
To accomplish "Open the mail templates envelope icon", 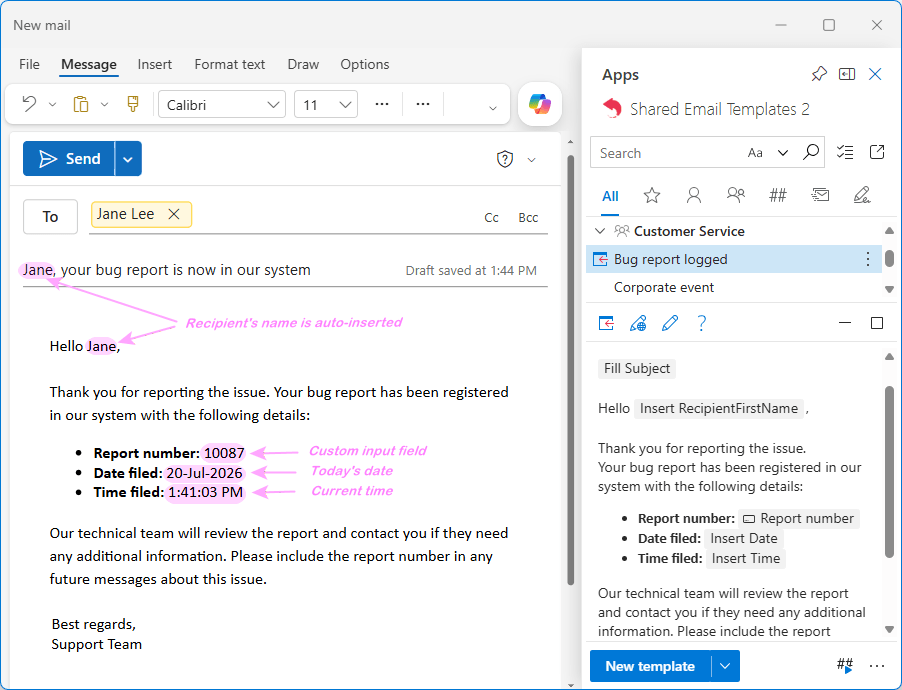I will pyautogui.click(x=820, y=195).
